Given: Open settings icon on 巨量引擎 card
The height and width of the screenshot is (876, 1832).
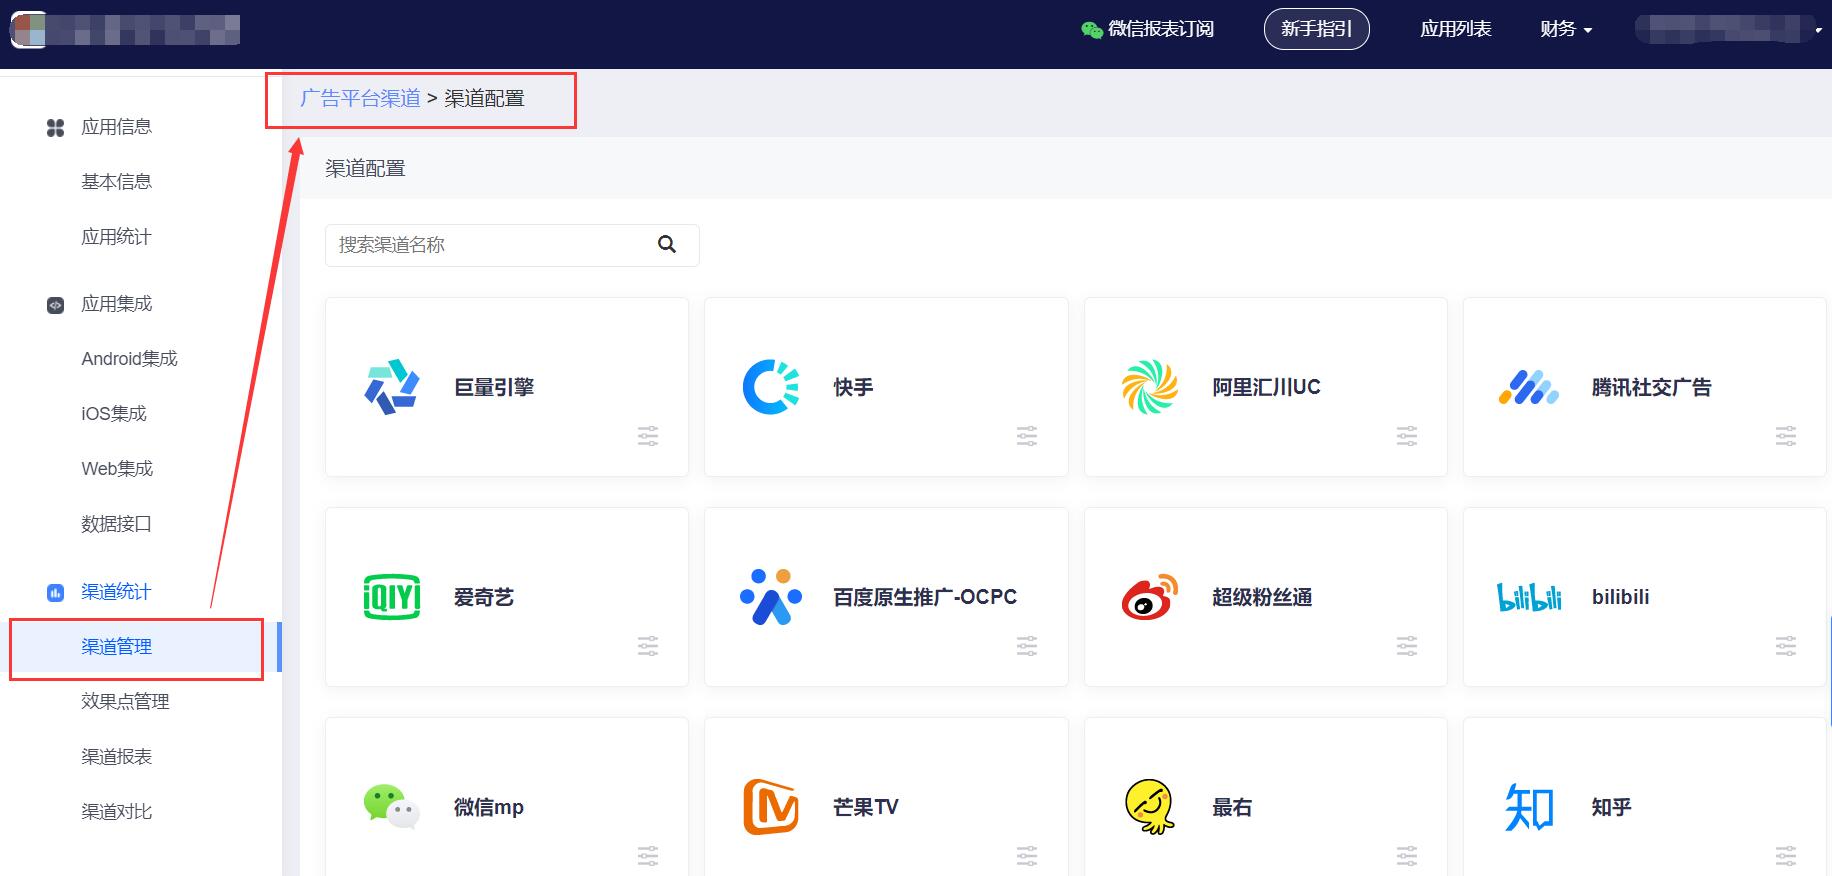Looking at the screenshot, I should pos(648,436).
